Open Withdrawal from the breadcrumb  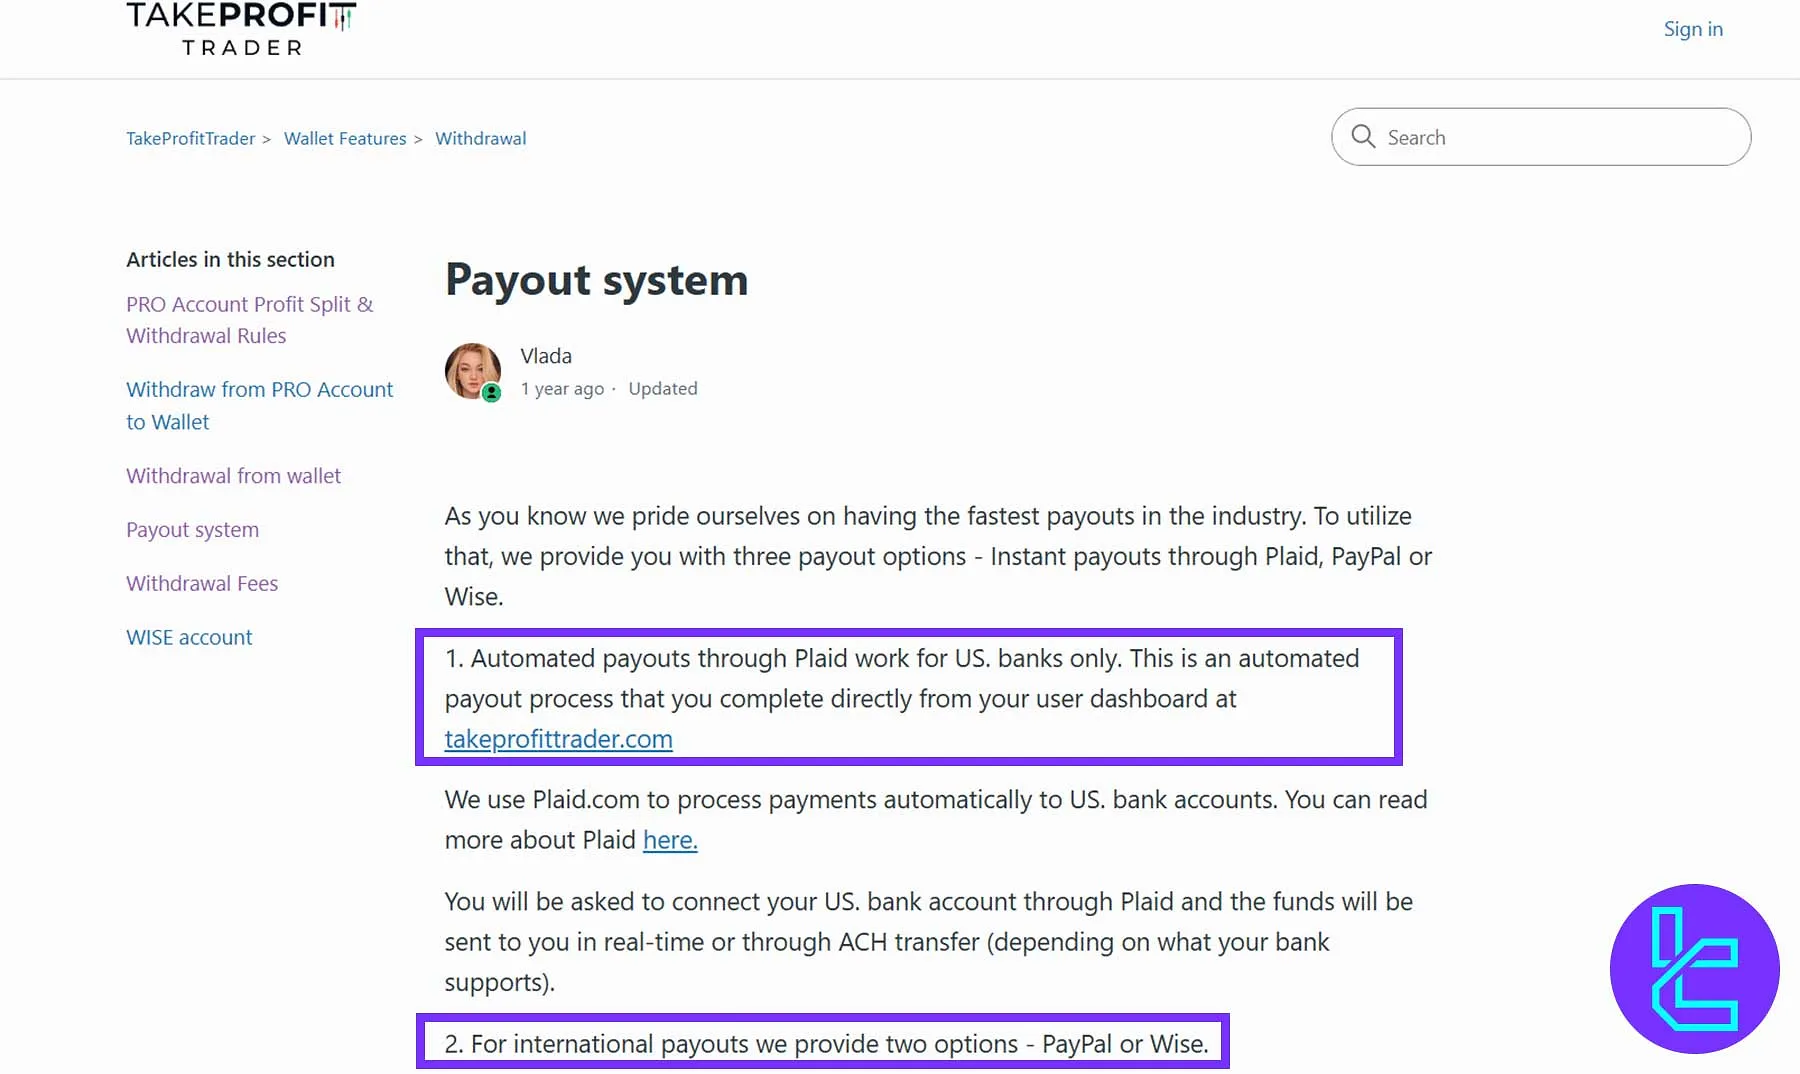point(481,138)
